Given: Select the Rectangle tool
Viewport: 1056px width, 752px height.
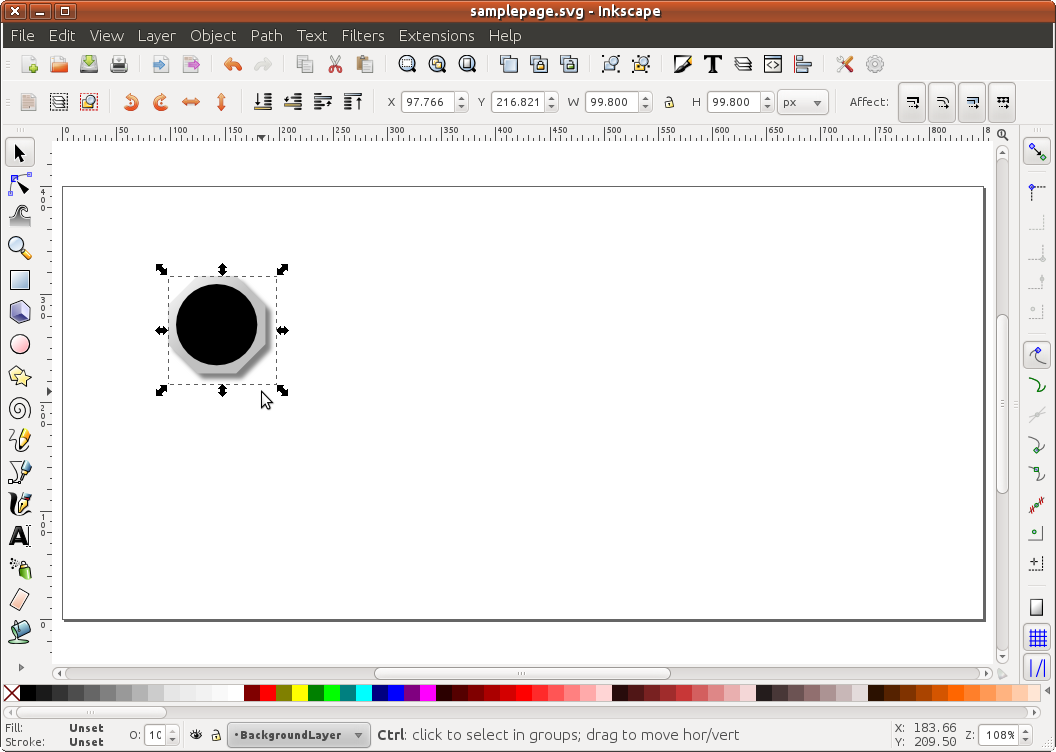Looking at the screenshot, I should (x=19, y=280).
